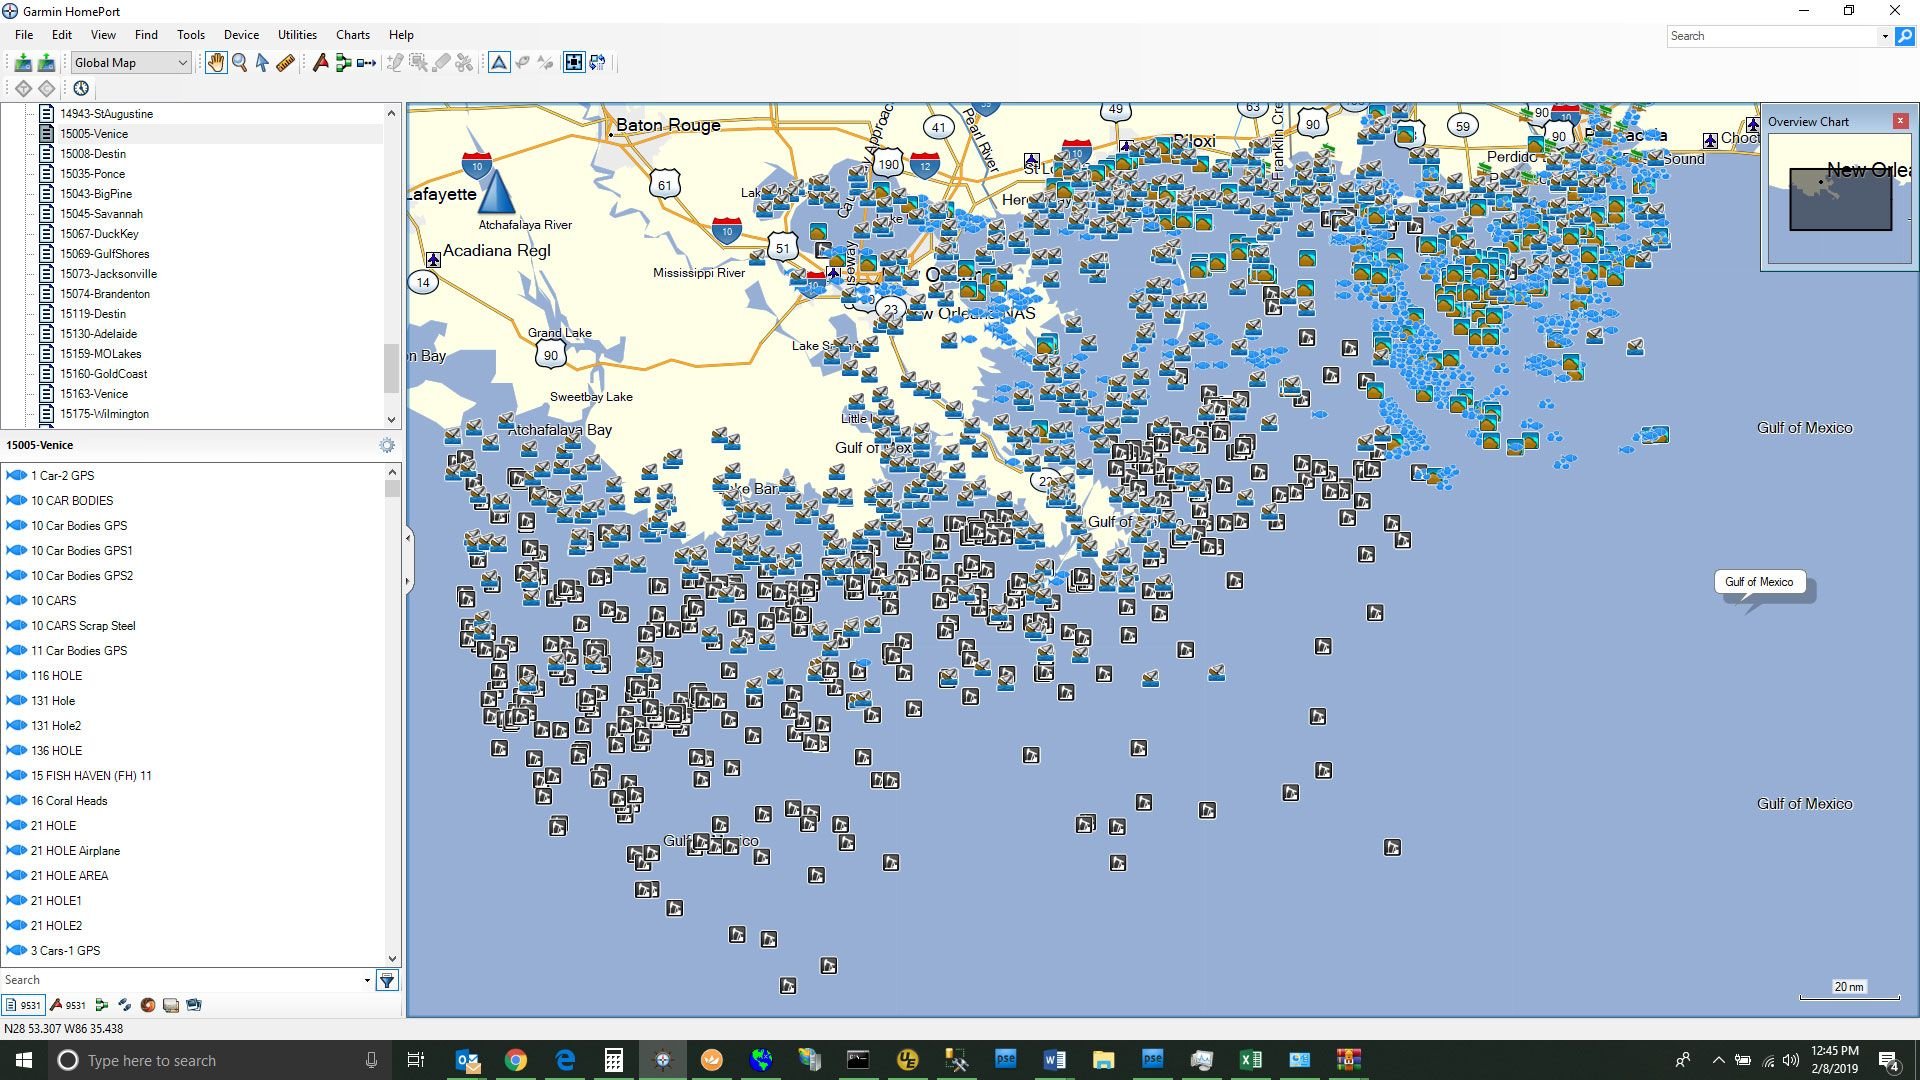
Task: Filter list by layered cards icon
Action: pyautogui.click(x=170, y=1005)
